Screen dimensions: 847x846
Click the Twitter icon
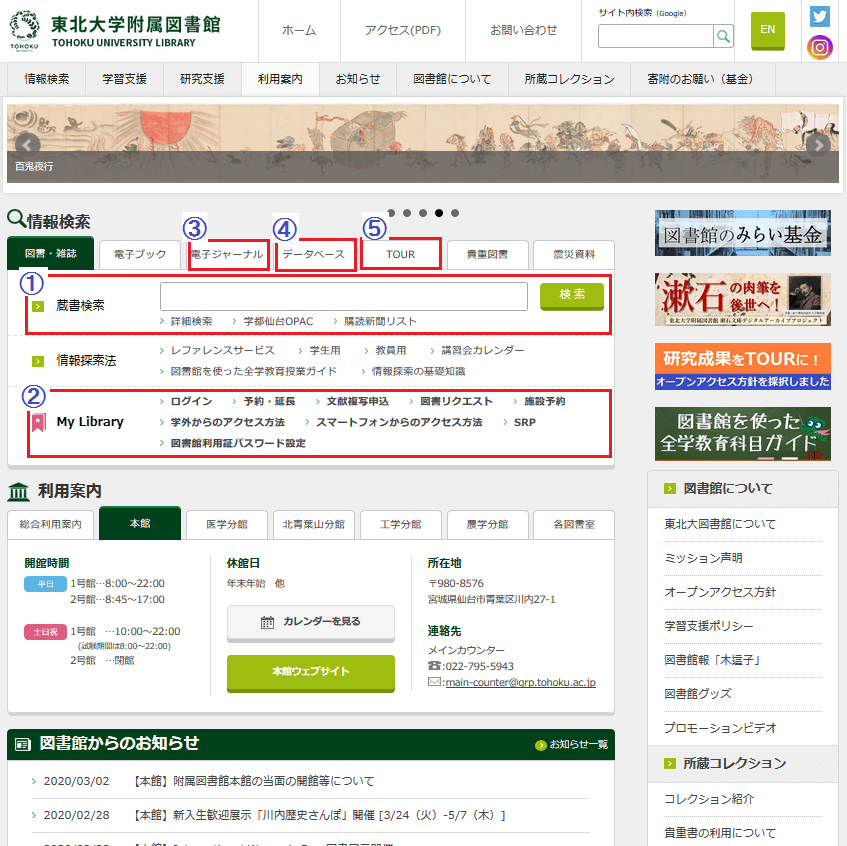click(820, 16)
